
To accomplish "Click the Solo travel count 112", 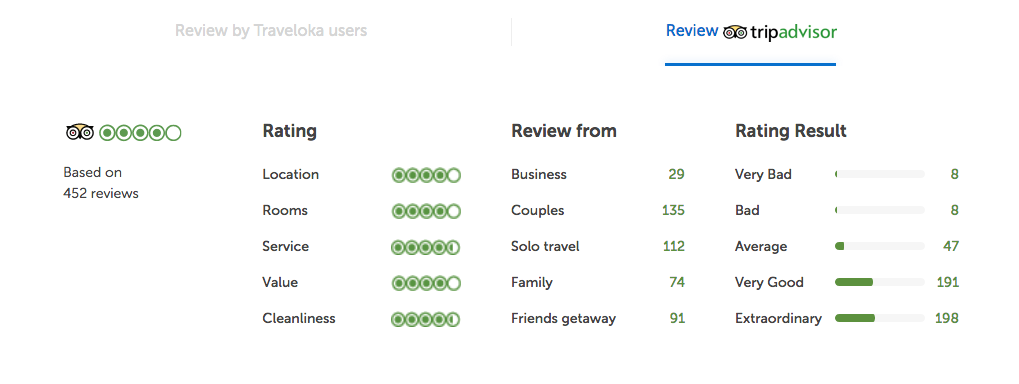I will pos(673,246).
